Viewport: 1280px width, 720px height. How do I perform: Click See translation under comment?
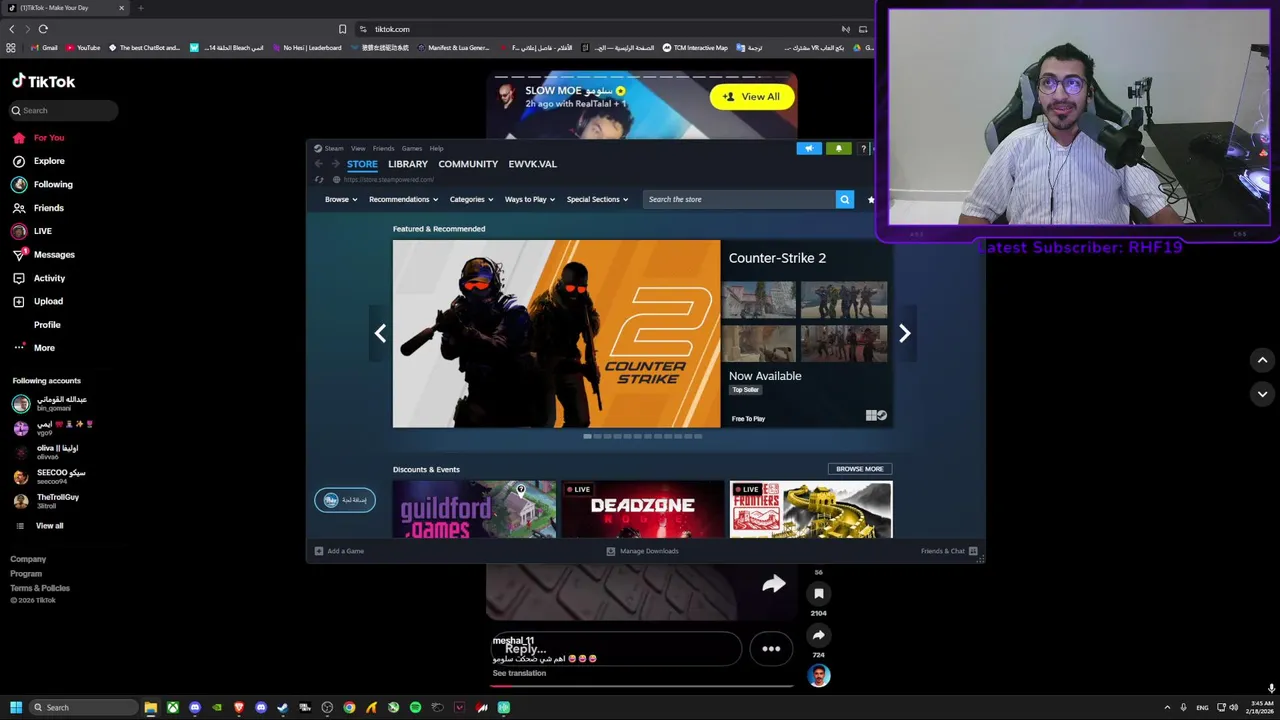pyautogui.click(x=519, y=673)
